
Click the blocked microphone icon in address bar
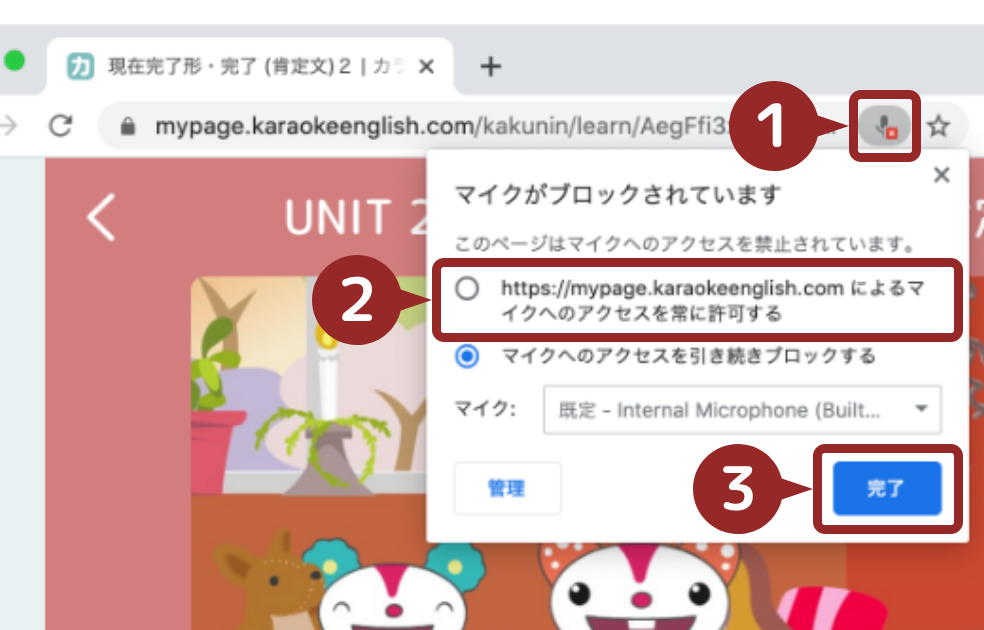point(884,125)
